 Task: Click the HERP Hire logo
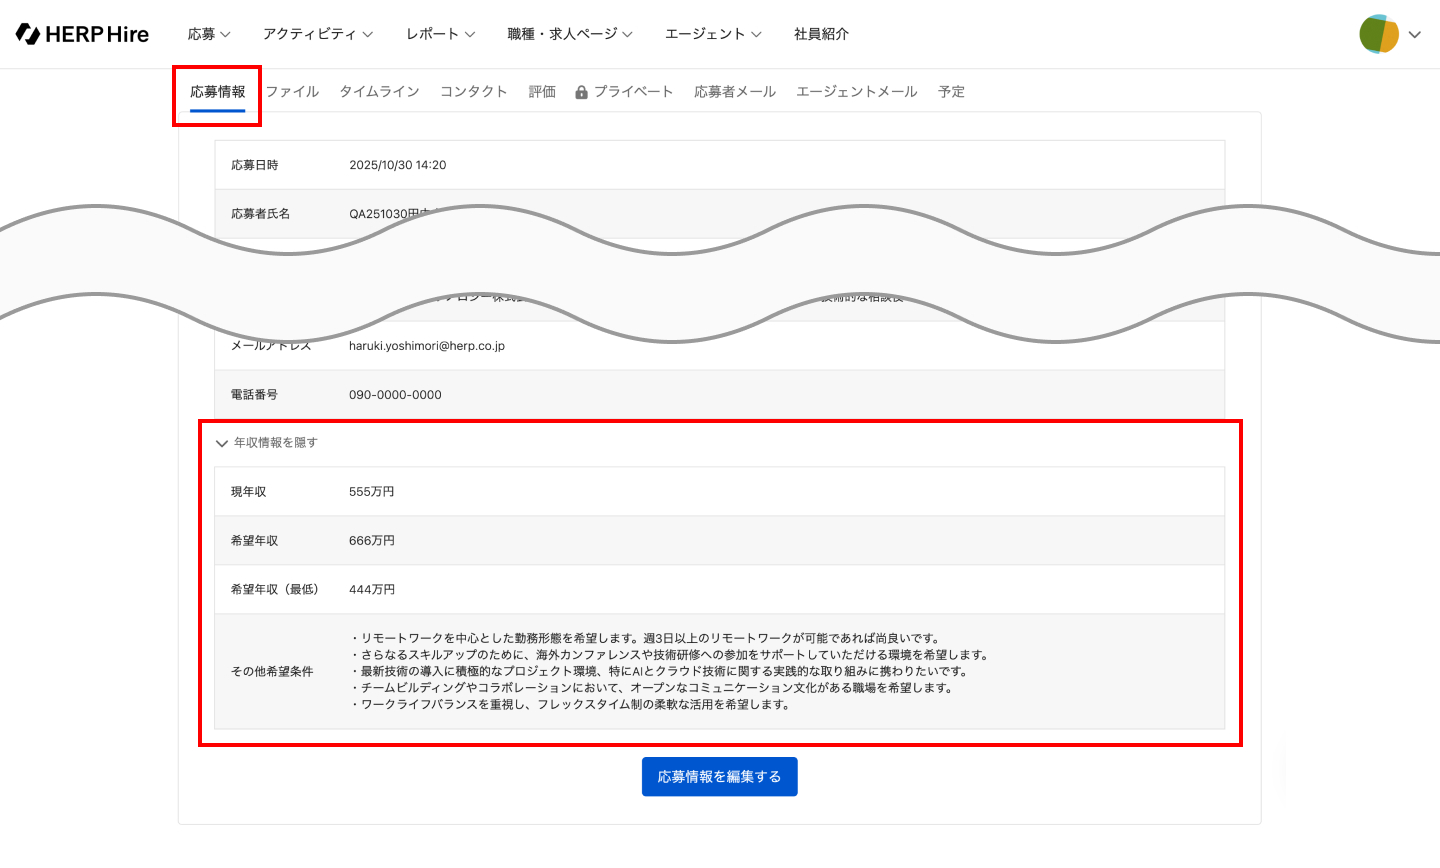click(x=82, y=34)
